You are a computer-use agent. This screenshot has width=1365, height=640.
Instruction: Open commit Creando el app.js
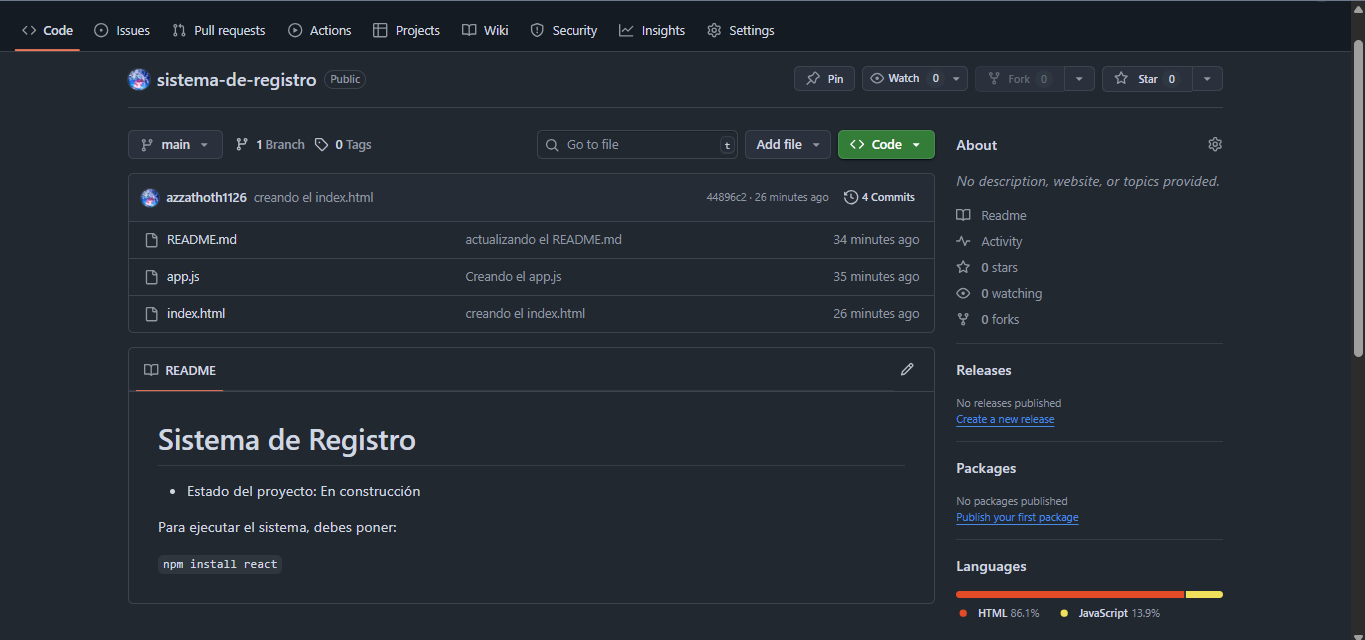click(513, 277)
